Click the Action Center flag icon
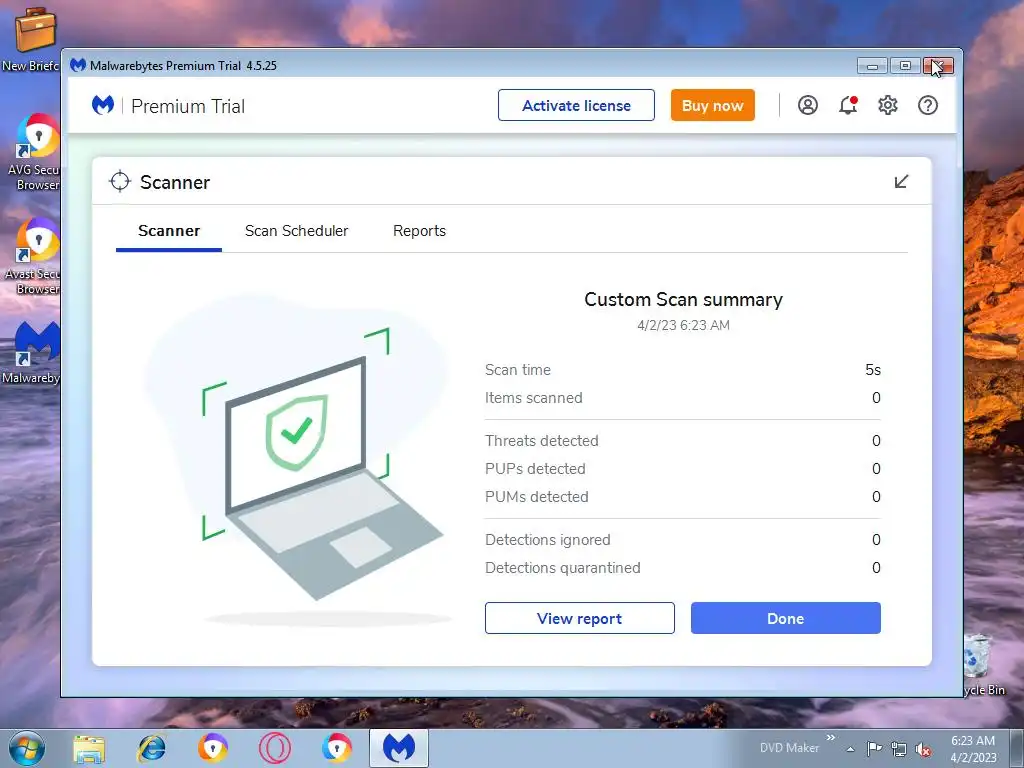The height and width of the screenshot is (768, 1024). [874, 749]
